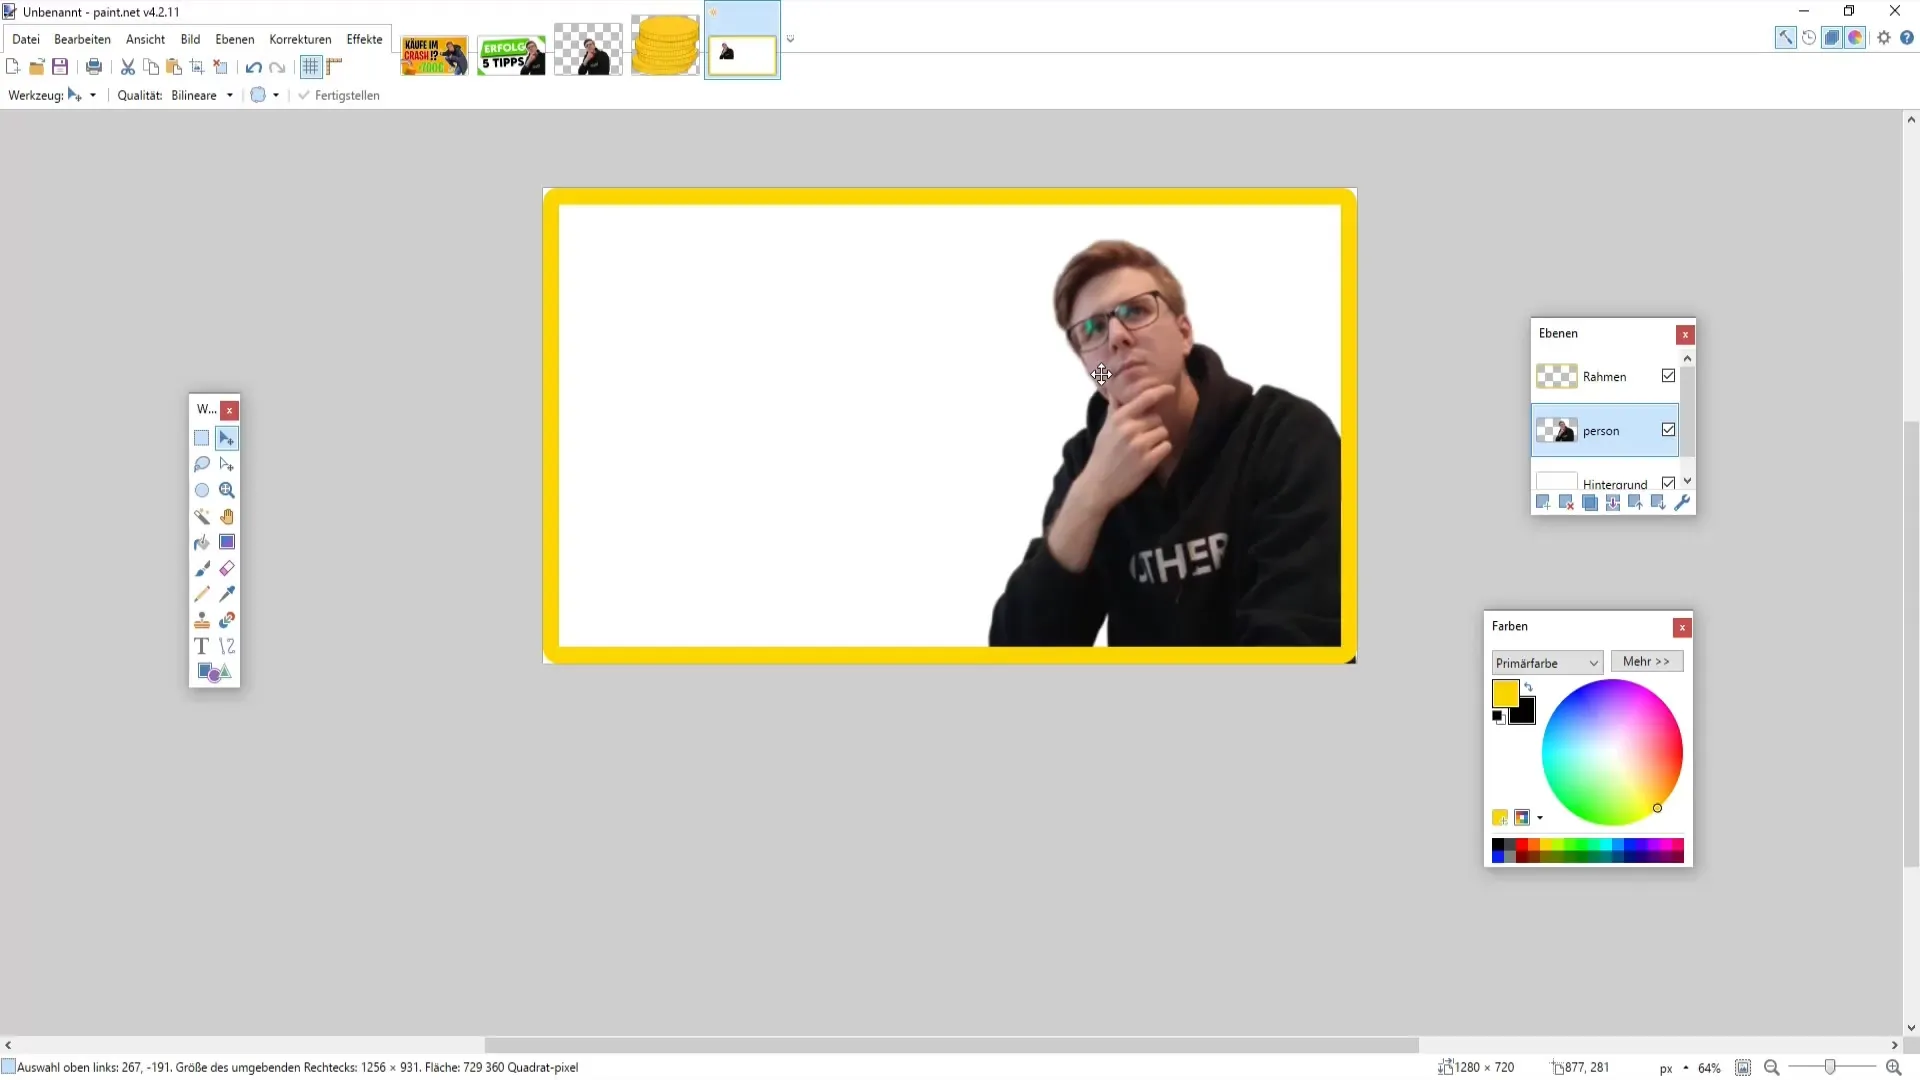Hide the Rahmen layer via checkbox

1668,376
